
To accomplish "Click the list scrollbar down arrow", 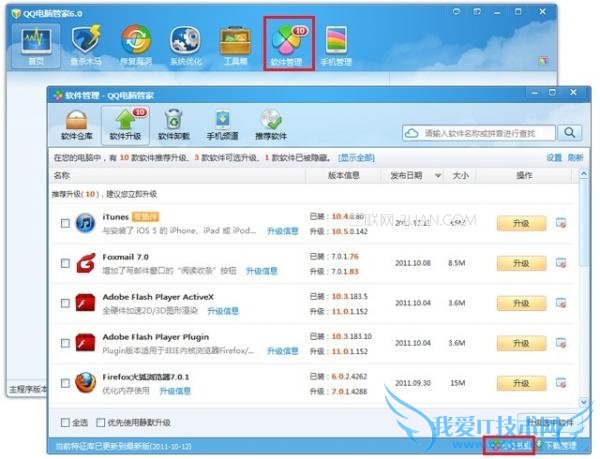I will (584, 402).
